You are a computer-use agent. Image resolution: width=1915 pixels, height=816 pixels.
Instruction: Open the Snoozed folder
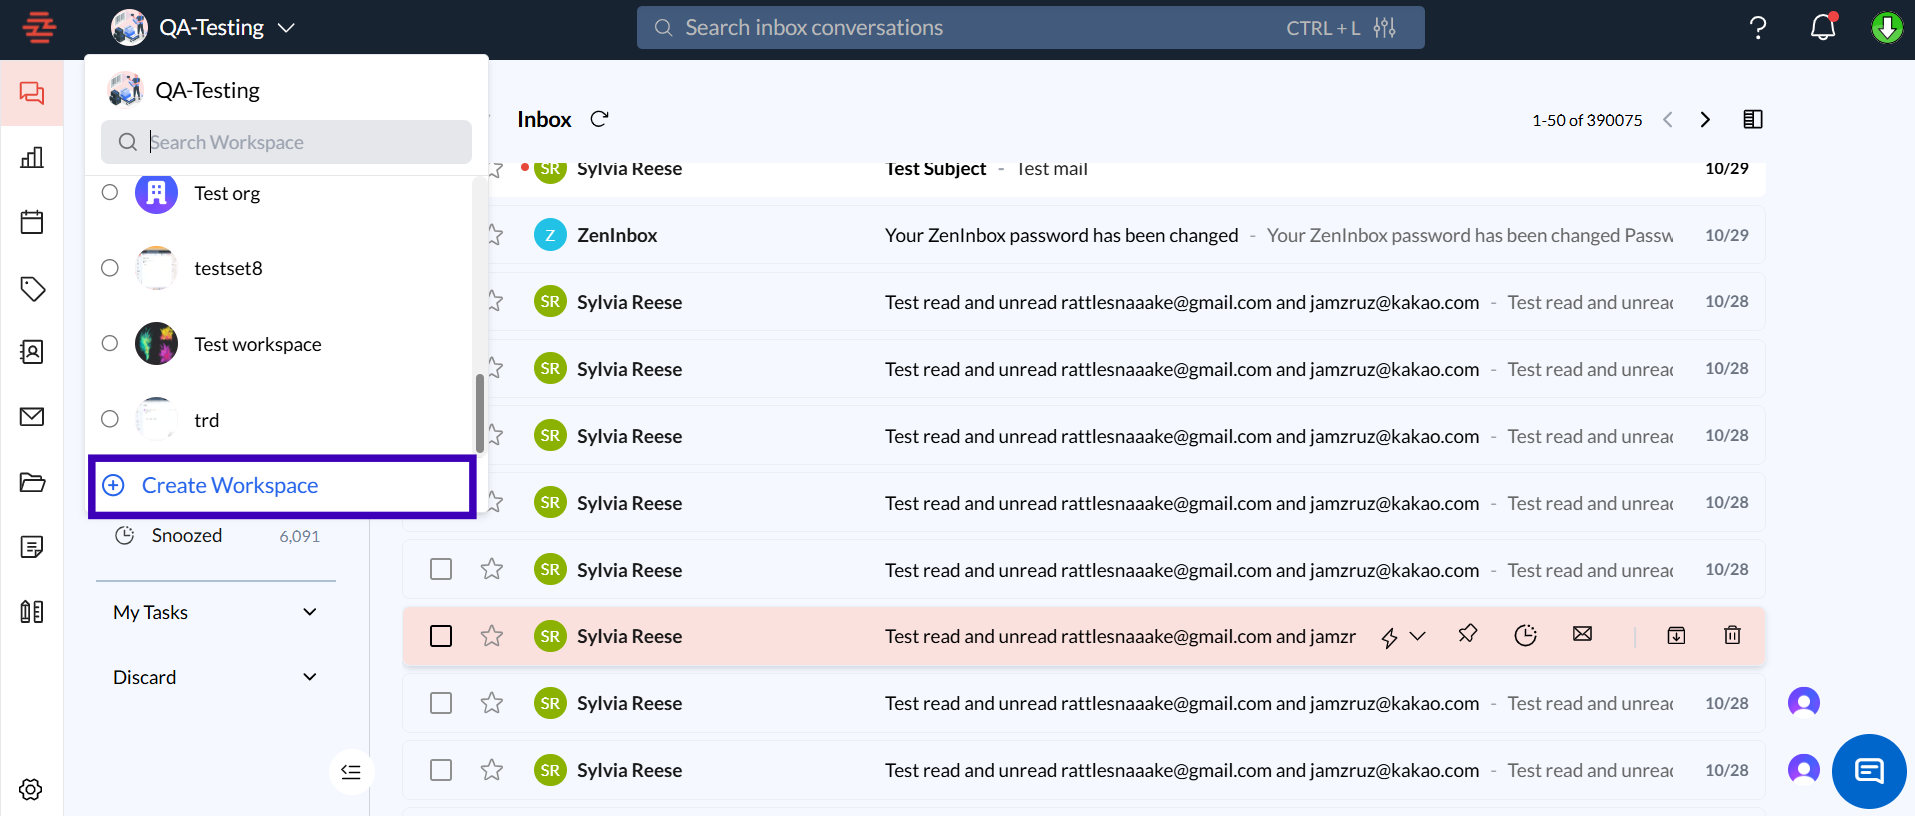187,536
